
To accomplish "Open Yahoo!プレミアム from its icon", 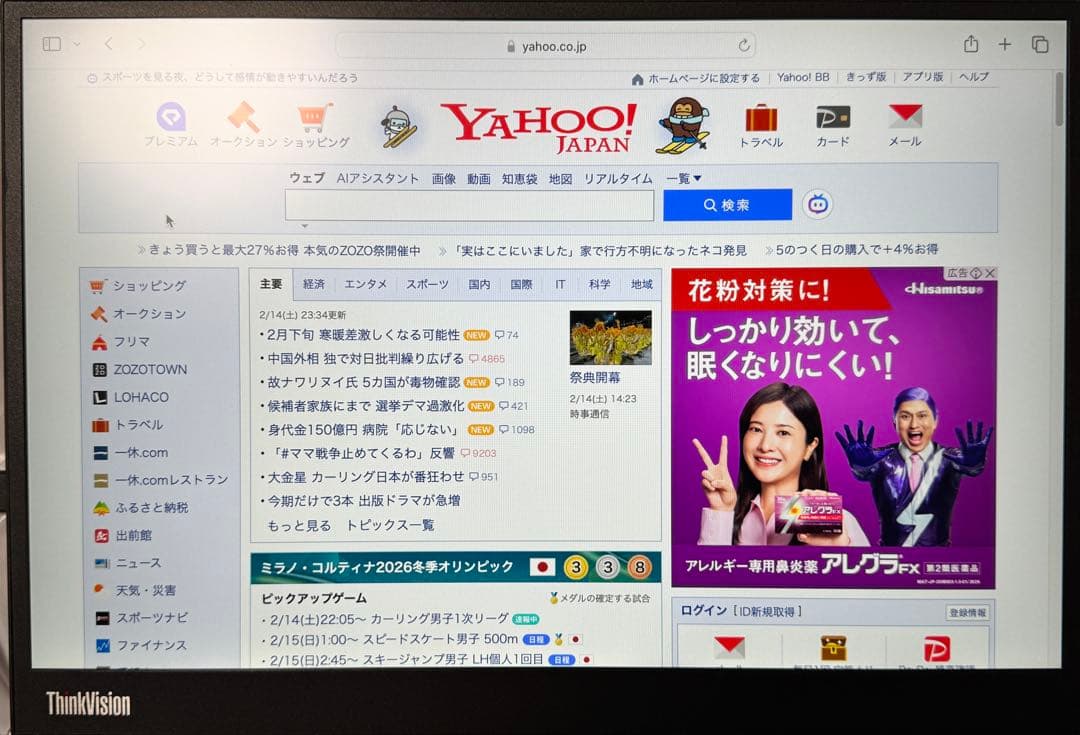I will (x=170, y=120).
